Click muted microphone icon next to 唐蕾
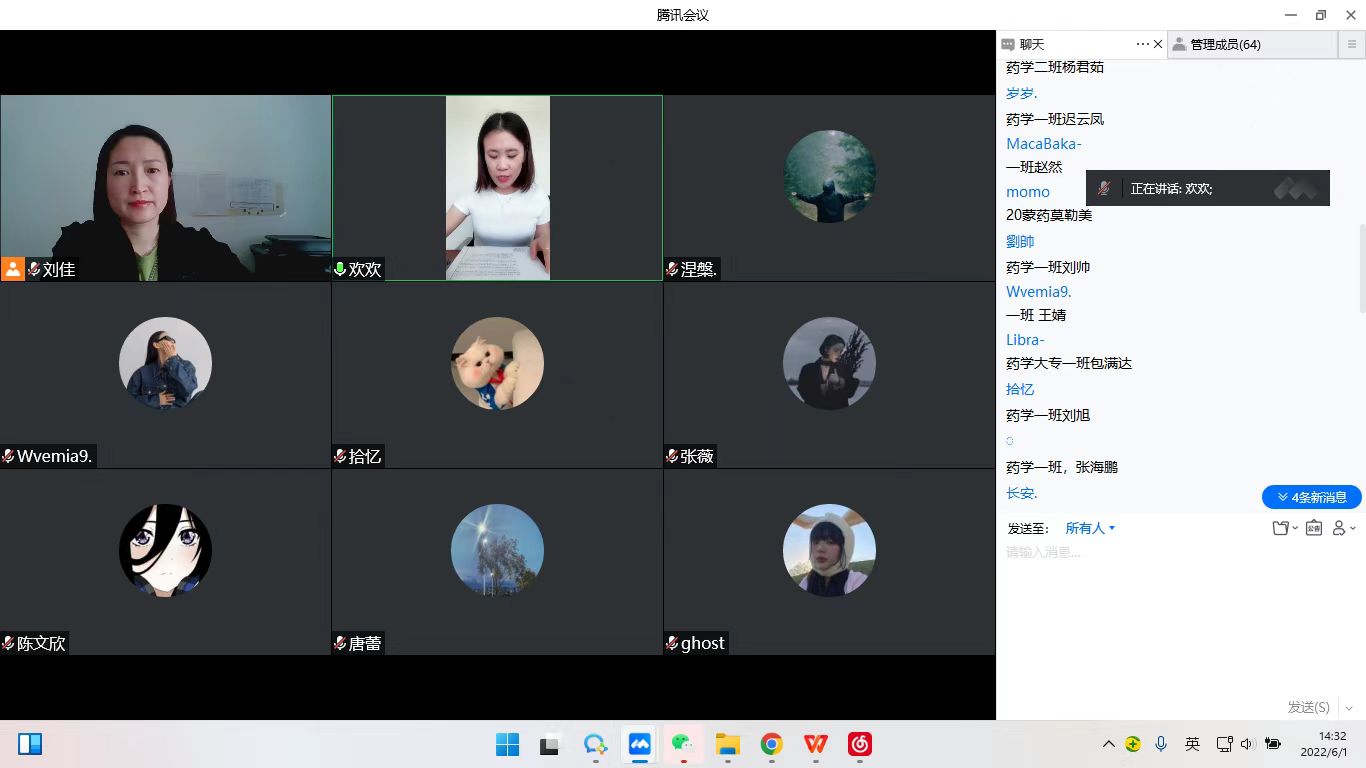1366x768 pixels. click(340, 643)
